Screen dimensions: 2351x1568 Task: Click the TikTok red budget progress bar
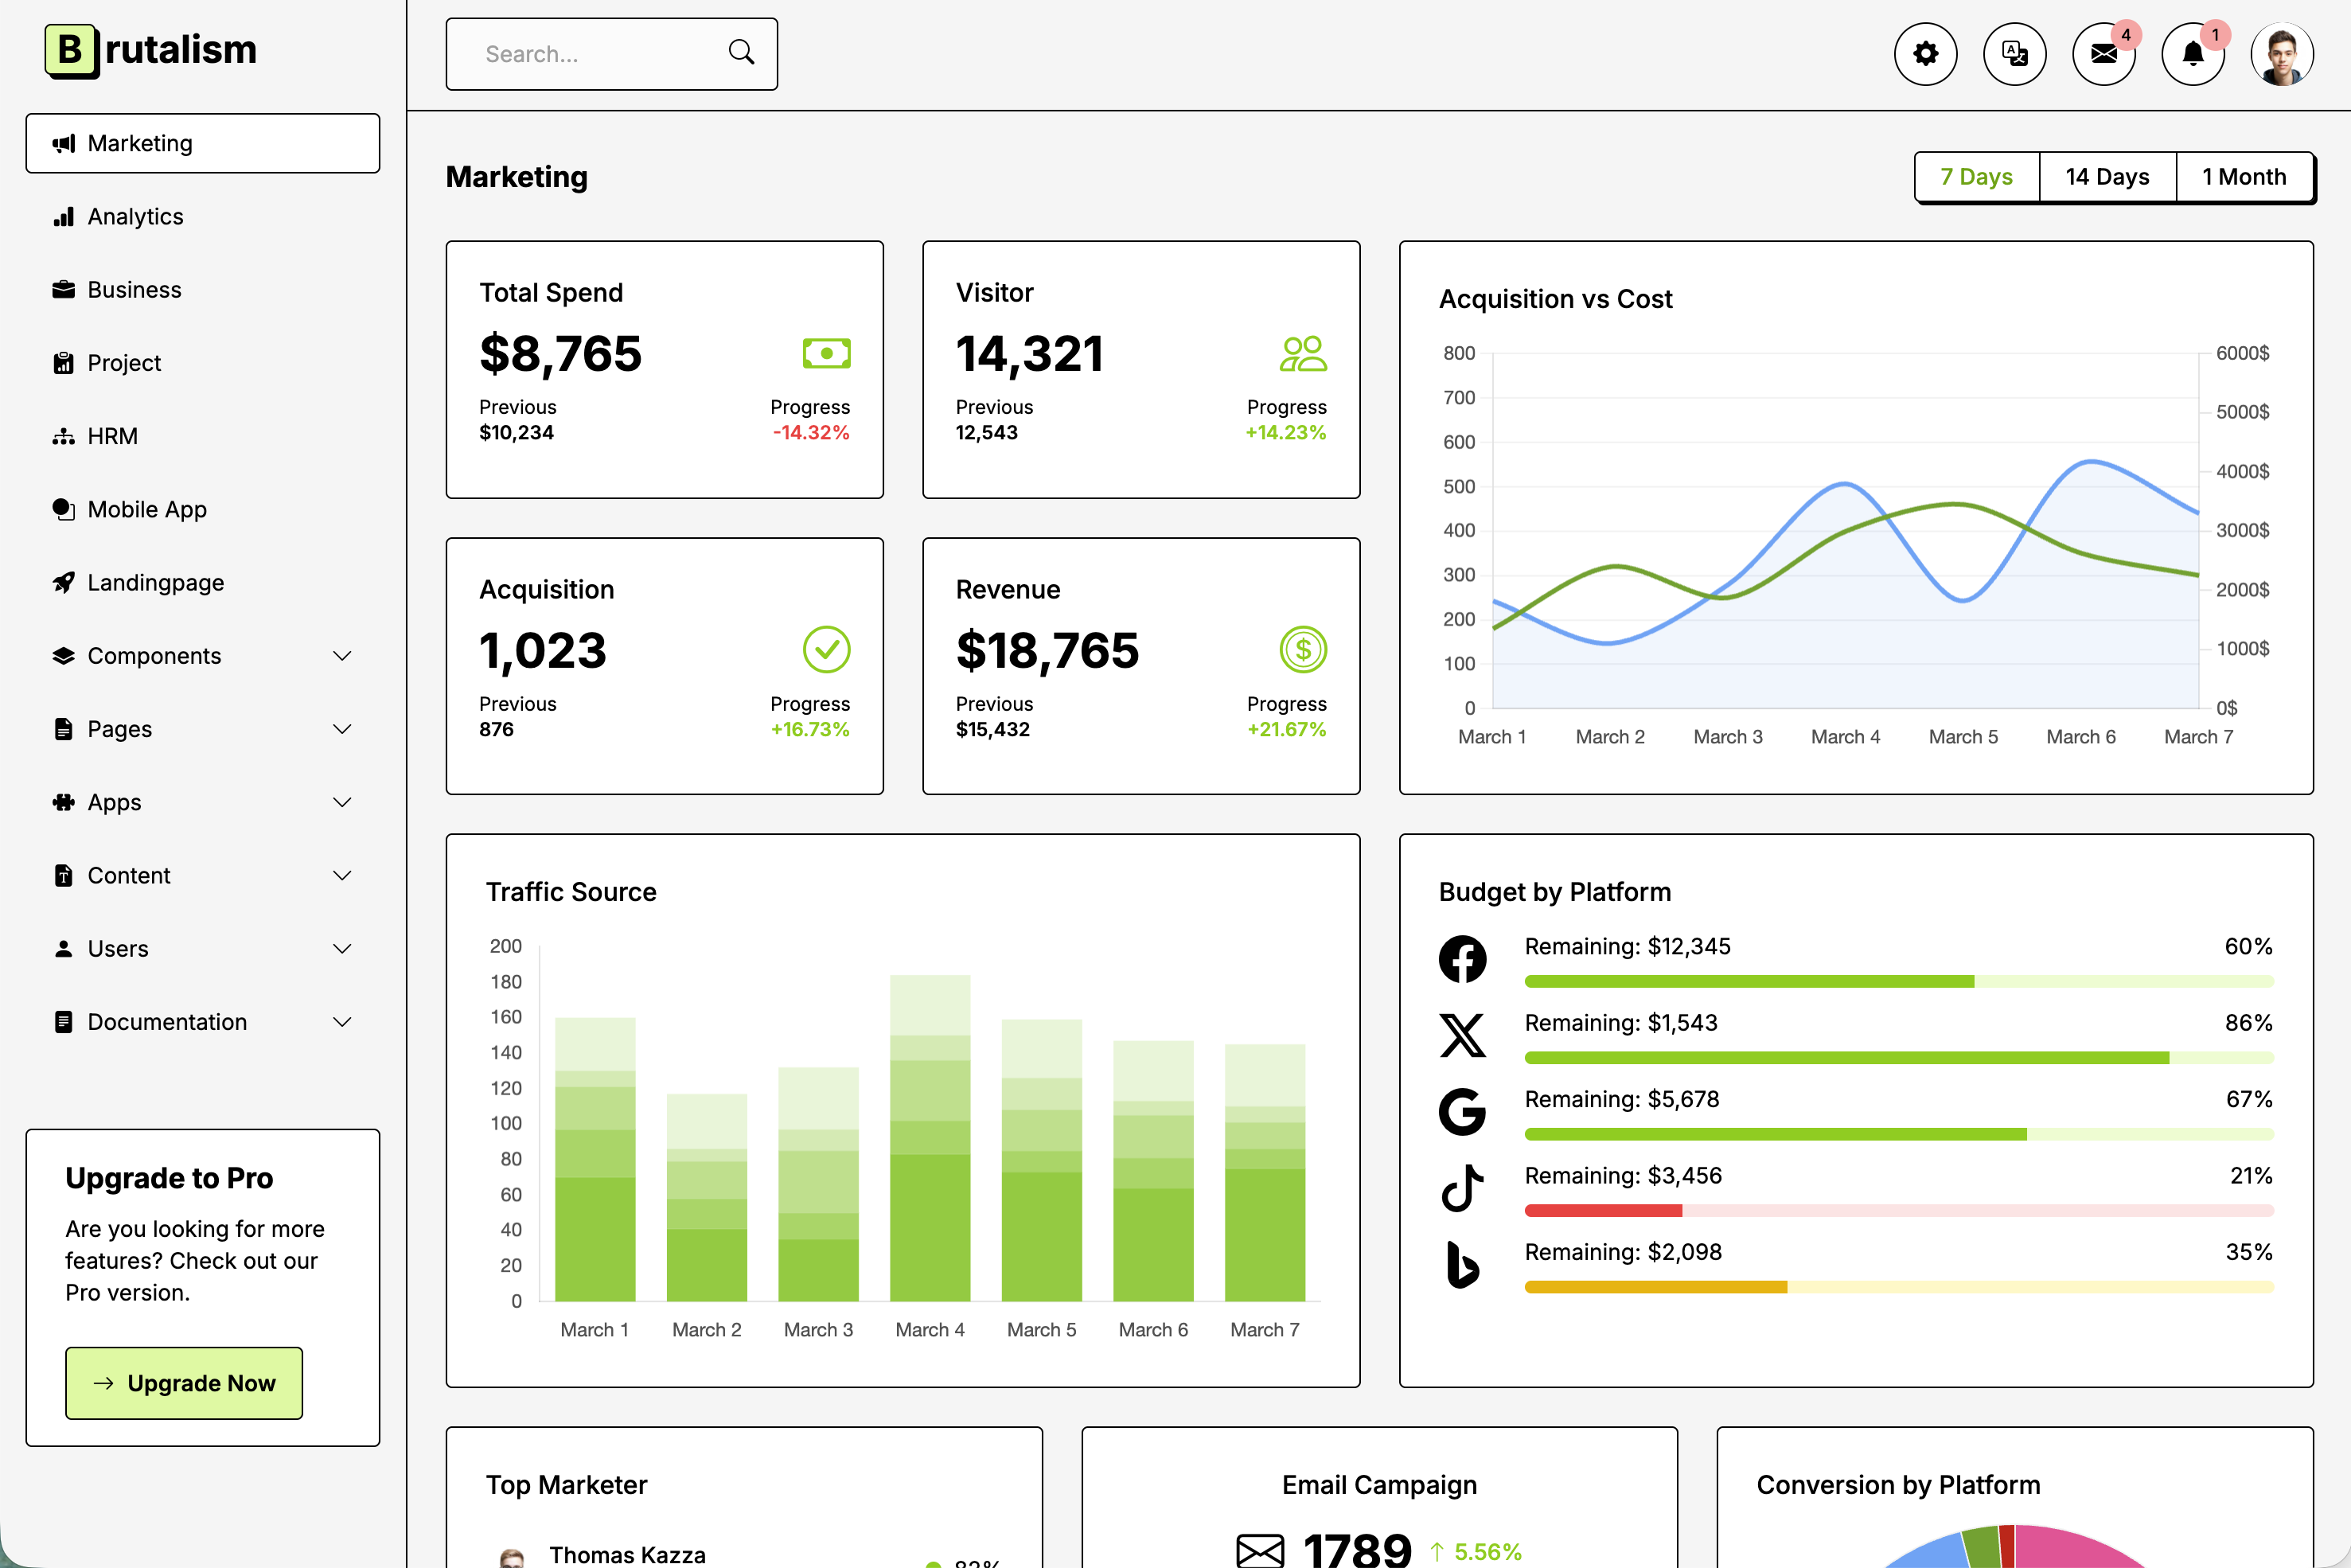point(1898,1211)
